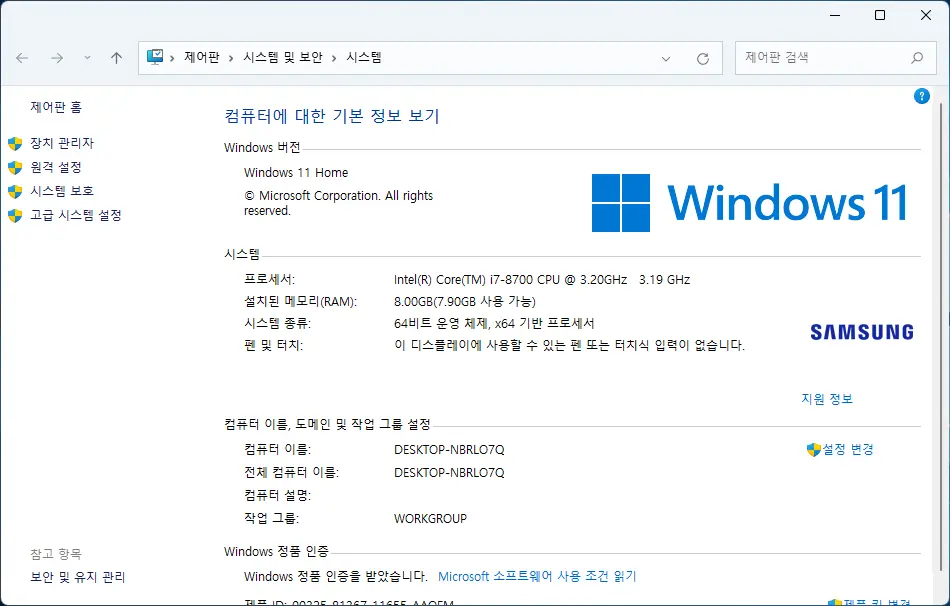This screenshot has width=950, height=606.
Task: Open 원격 설정 link
Action: [56, 167]
